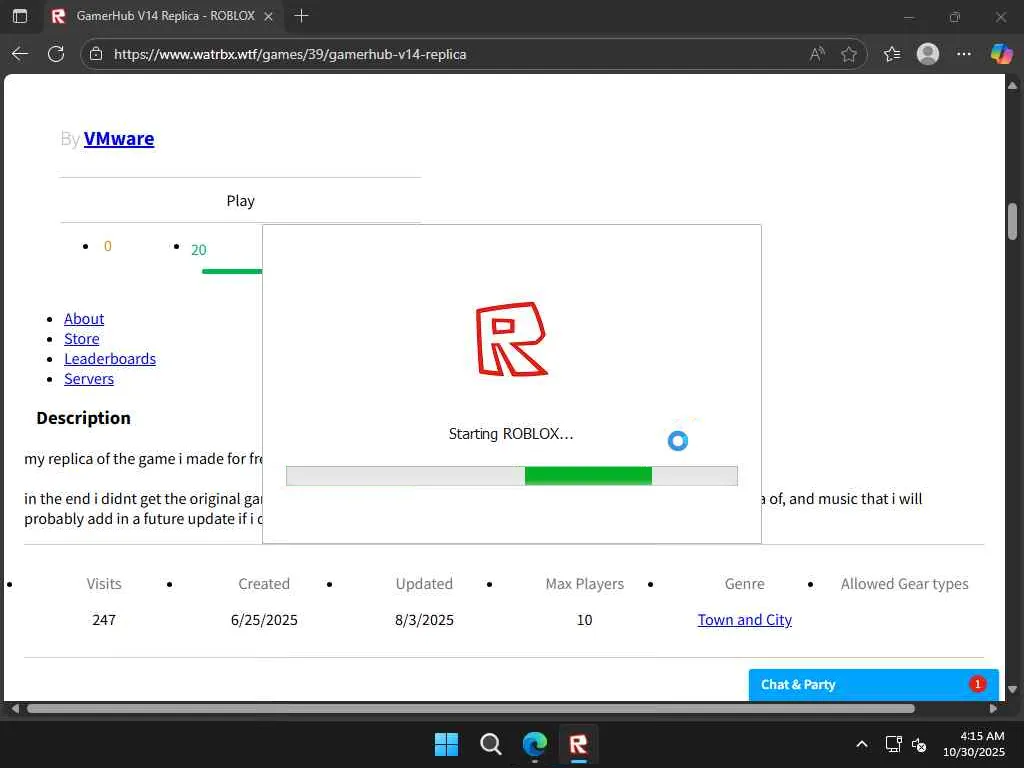Open Windows Search from taskbar
Screen dimensions: 1024x768
point(490,744)
